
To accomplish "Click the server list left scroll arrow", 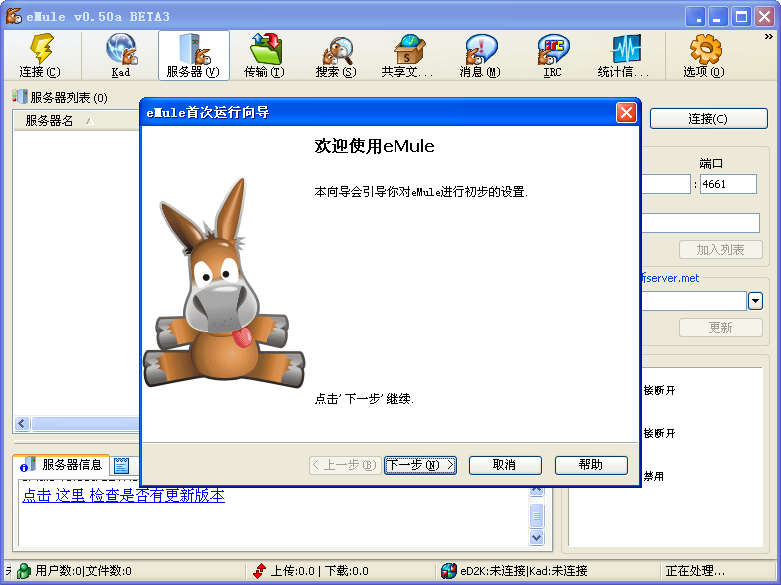I will 21,424.
